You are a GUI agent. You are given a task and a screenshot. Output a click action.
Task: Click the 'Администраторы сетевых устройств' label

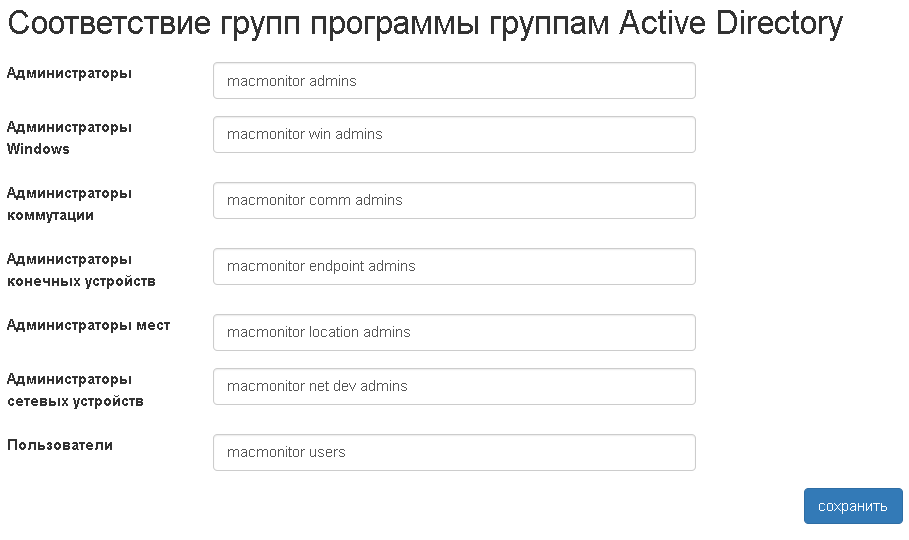pyautogui.click(x=75, y=390)
